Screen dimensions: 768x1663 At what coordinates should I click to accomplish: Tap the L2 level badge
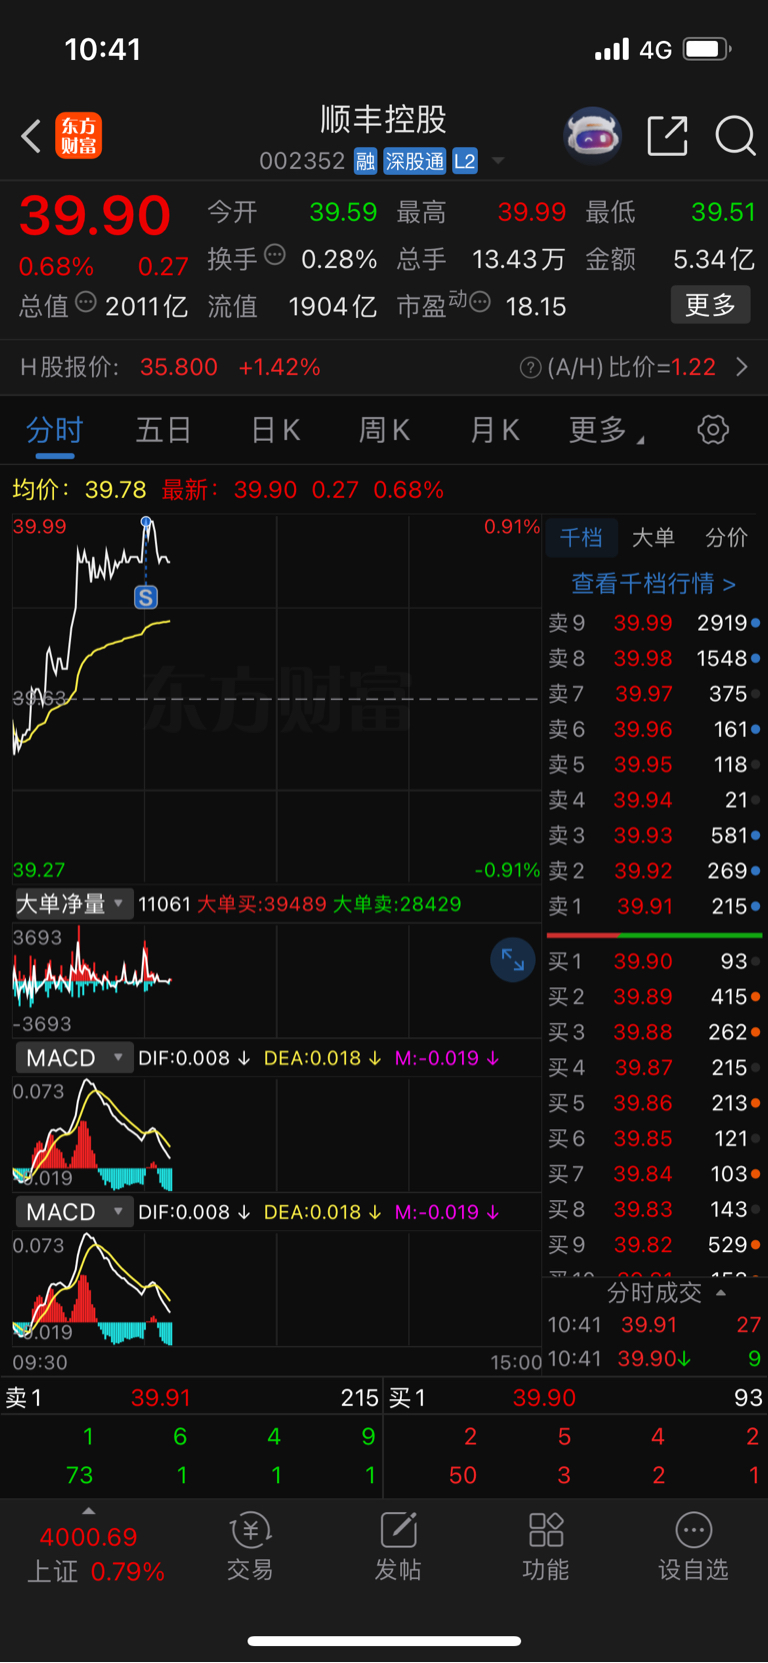[465, 161]
